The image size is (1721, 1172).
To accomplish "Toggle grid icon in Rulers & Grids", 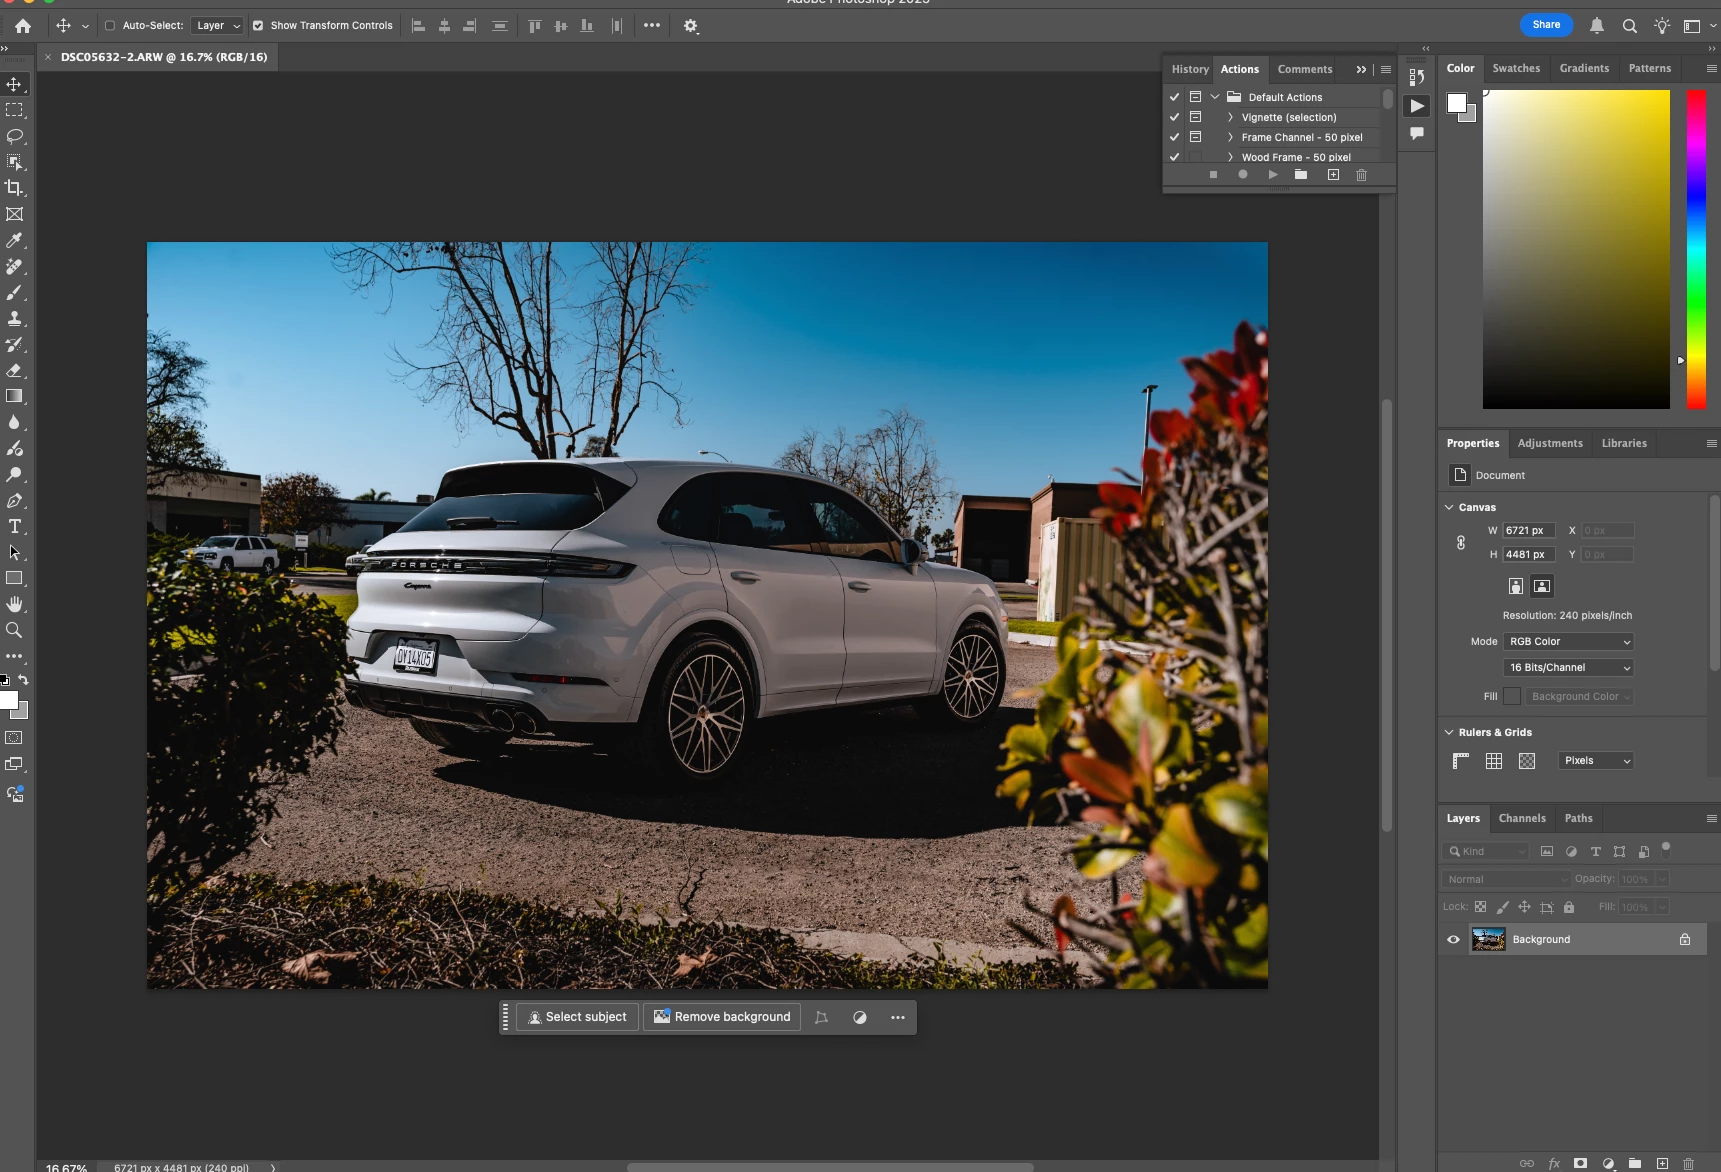I will (x=1494, y=761).
